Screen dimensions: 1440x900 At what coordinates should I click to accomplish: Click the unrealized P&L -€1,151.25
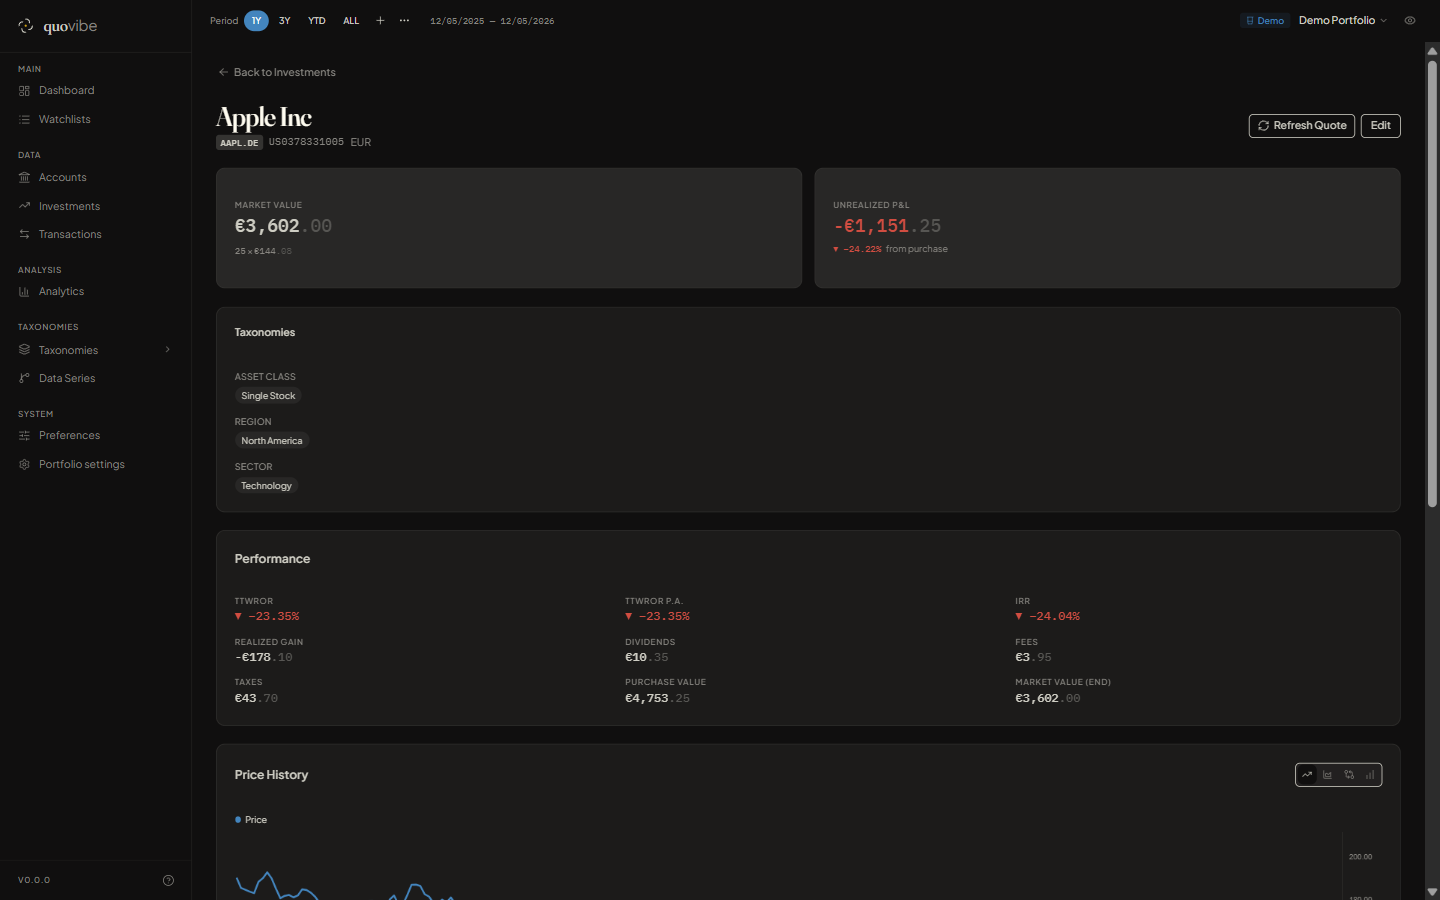(x=887, y=227)
